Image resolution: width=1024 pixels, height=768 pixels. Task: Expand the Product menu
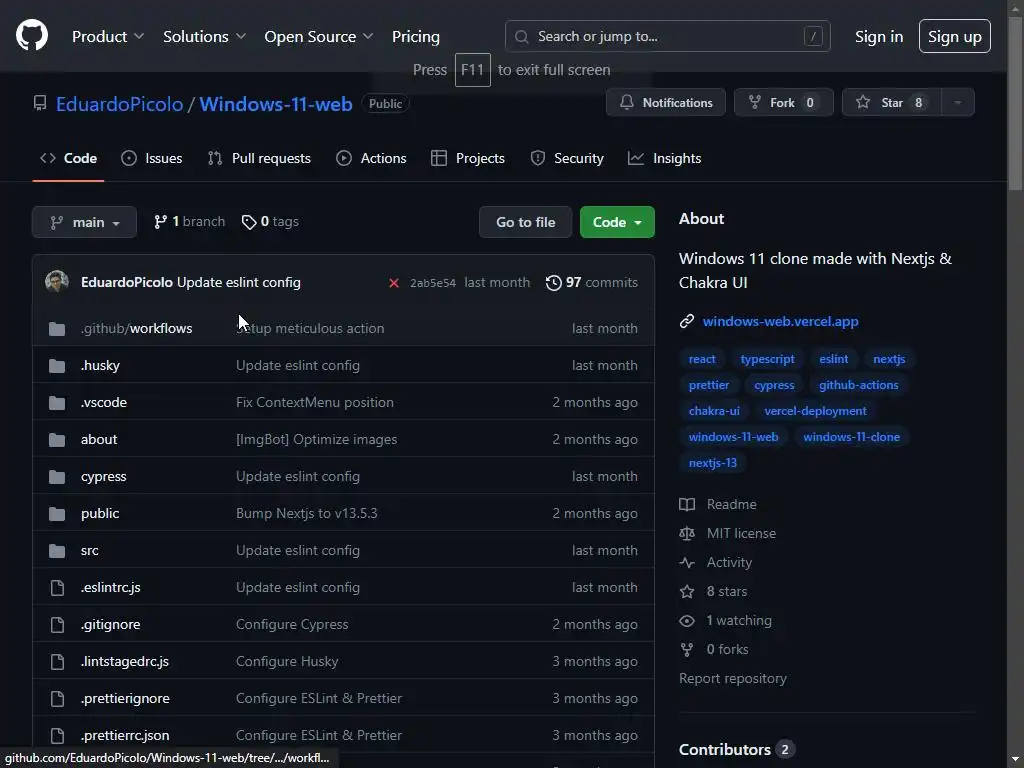(x=108, y=37)
